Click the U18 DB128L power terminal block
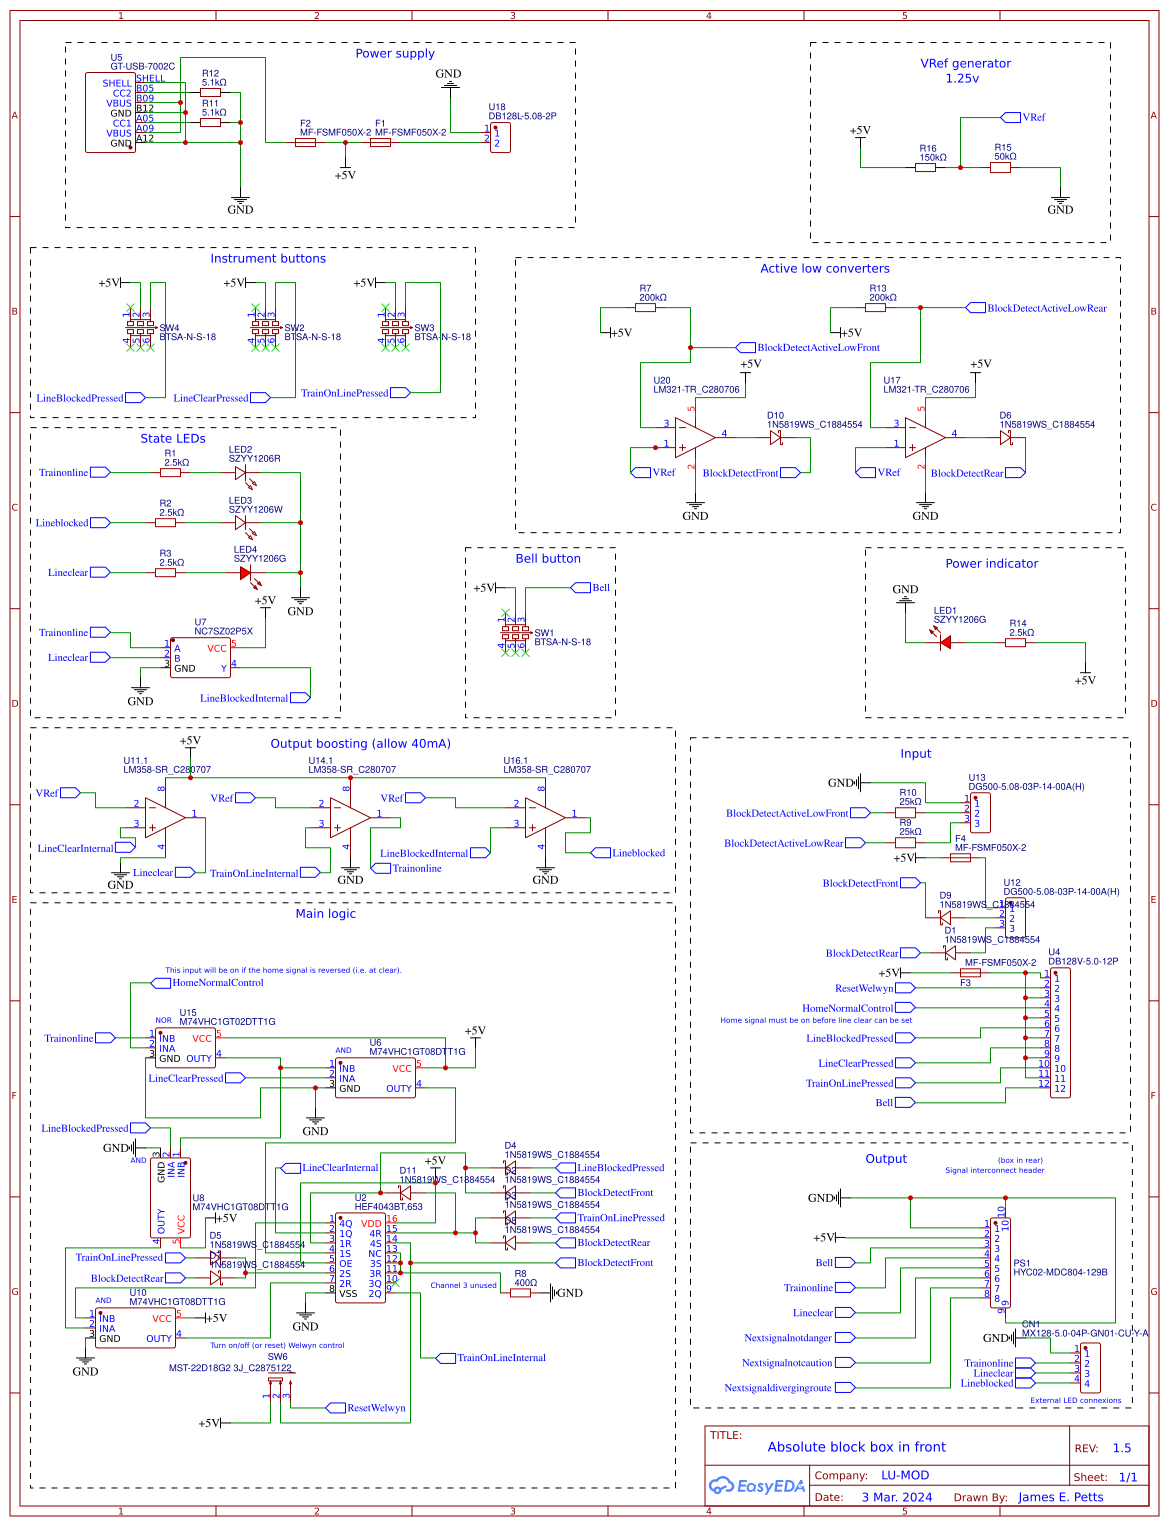 click(500, 137)
